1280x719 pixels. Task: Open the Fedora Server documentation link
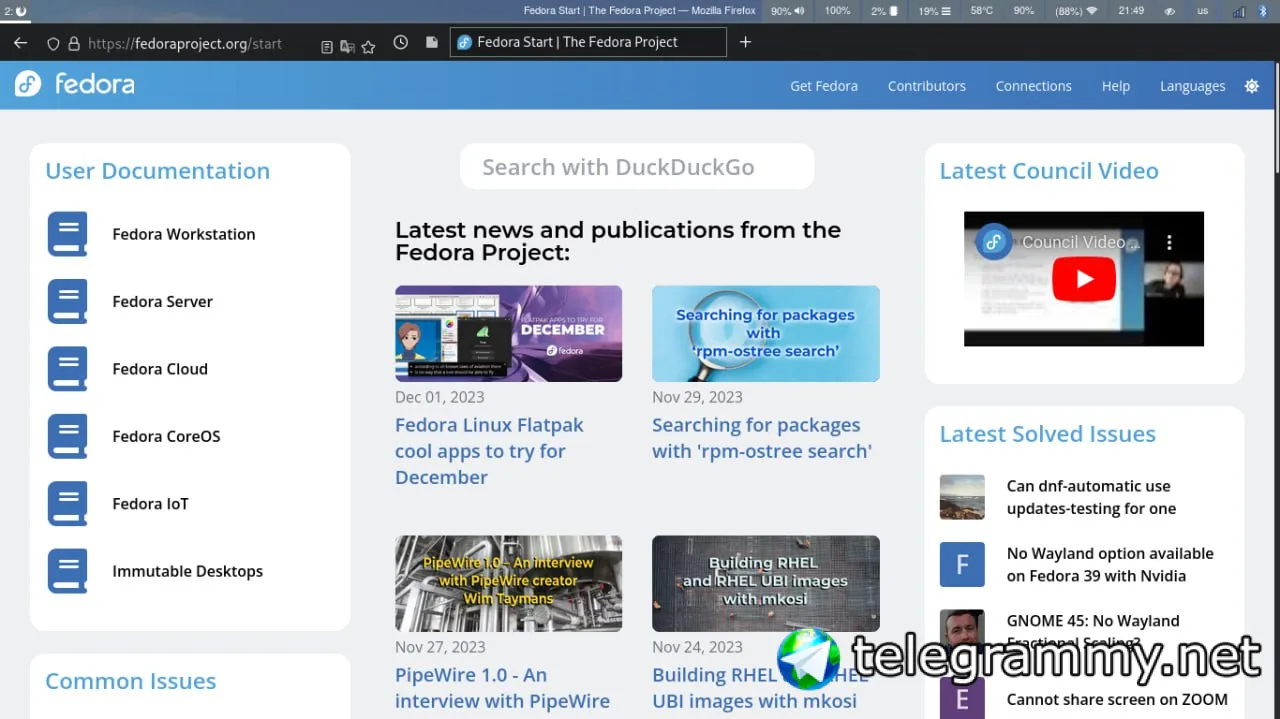162,301
